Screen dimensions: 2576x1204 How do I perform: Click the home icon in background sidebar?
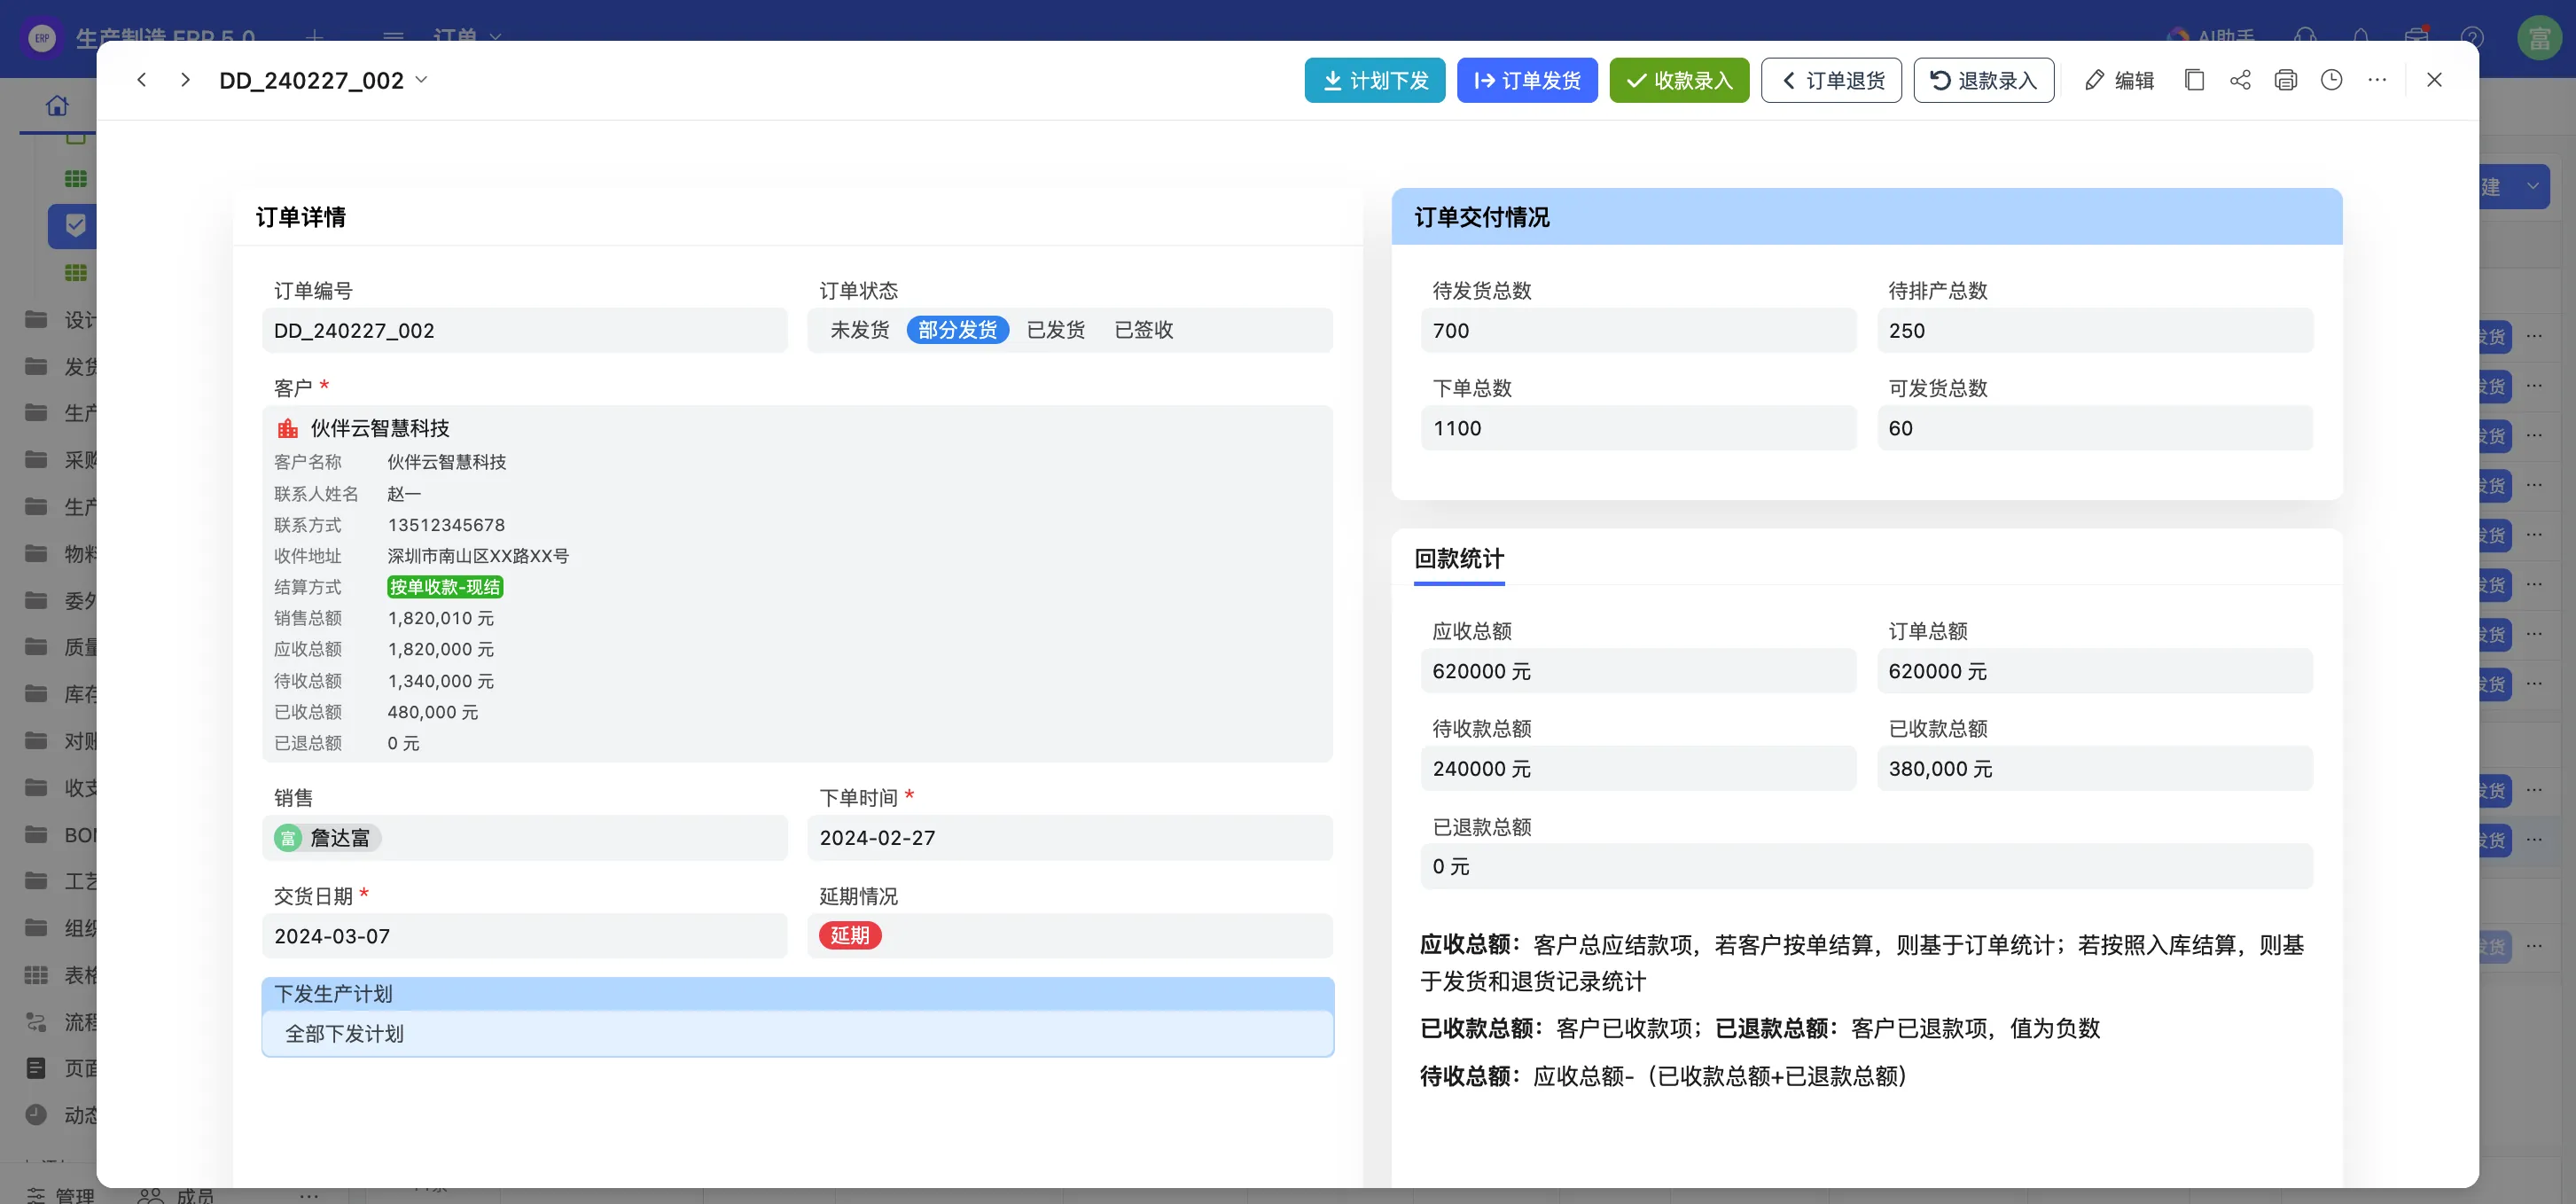click(x=57, y=105)
